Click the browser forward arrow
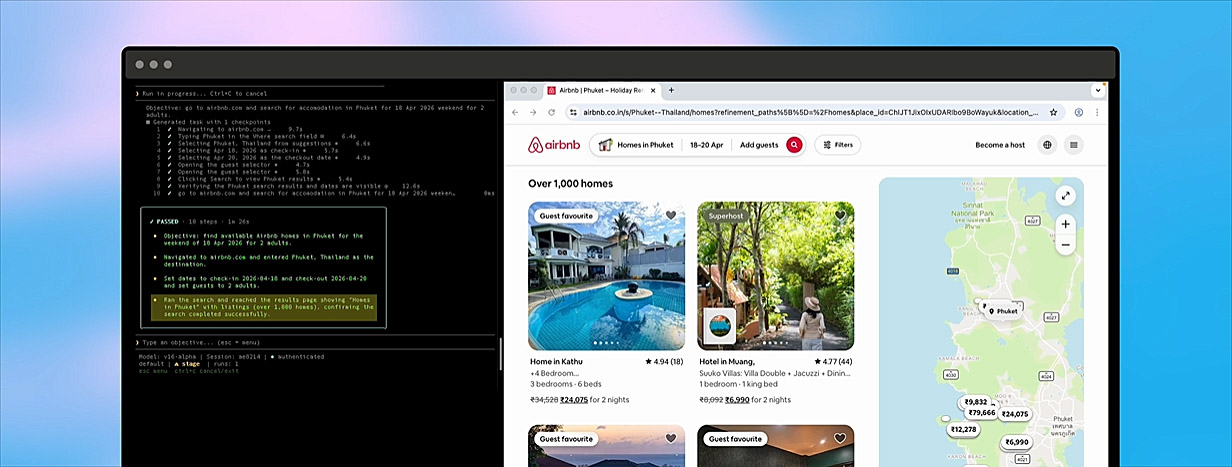Viewport: 1232px width, 467px height. pyautogui.click(x=534, y=112)
